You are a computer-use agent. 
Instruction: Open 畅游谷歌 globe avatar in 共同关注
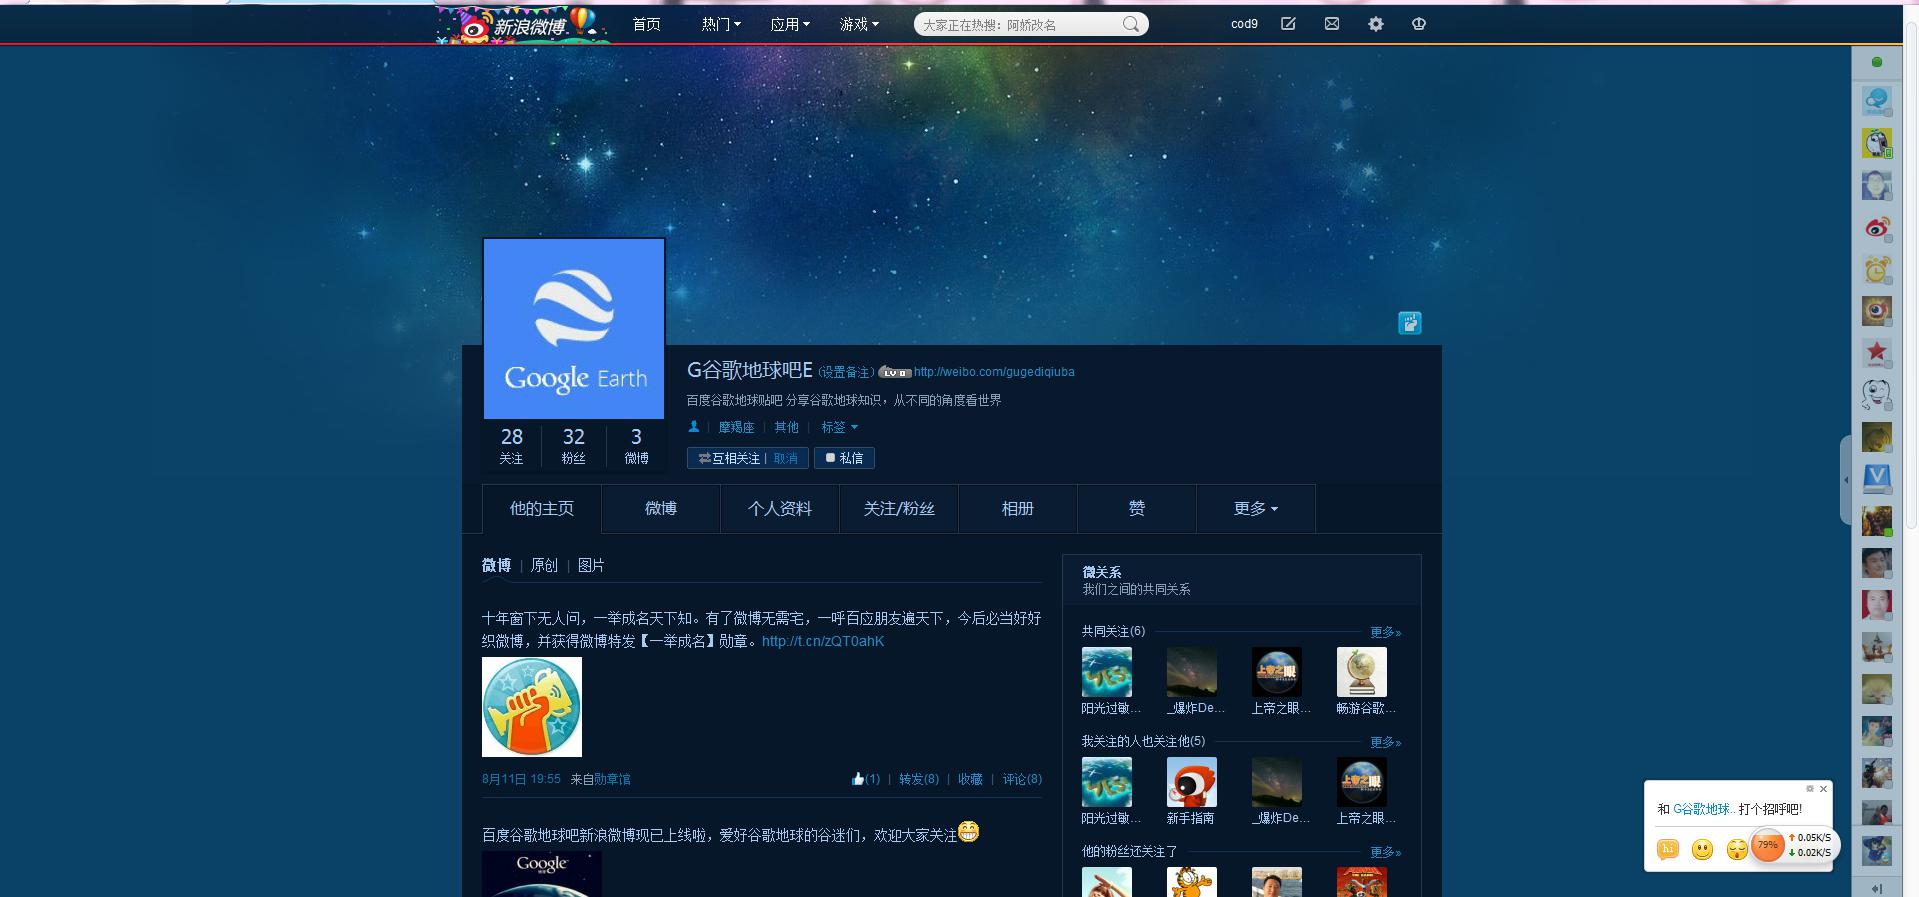1362,672
